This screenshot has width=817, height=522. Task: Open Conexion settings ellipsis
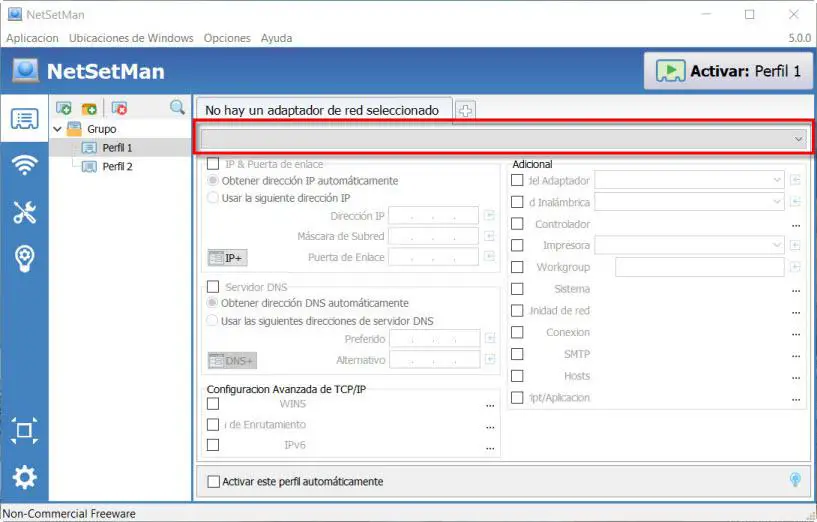click(x=796, y=334)
